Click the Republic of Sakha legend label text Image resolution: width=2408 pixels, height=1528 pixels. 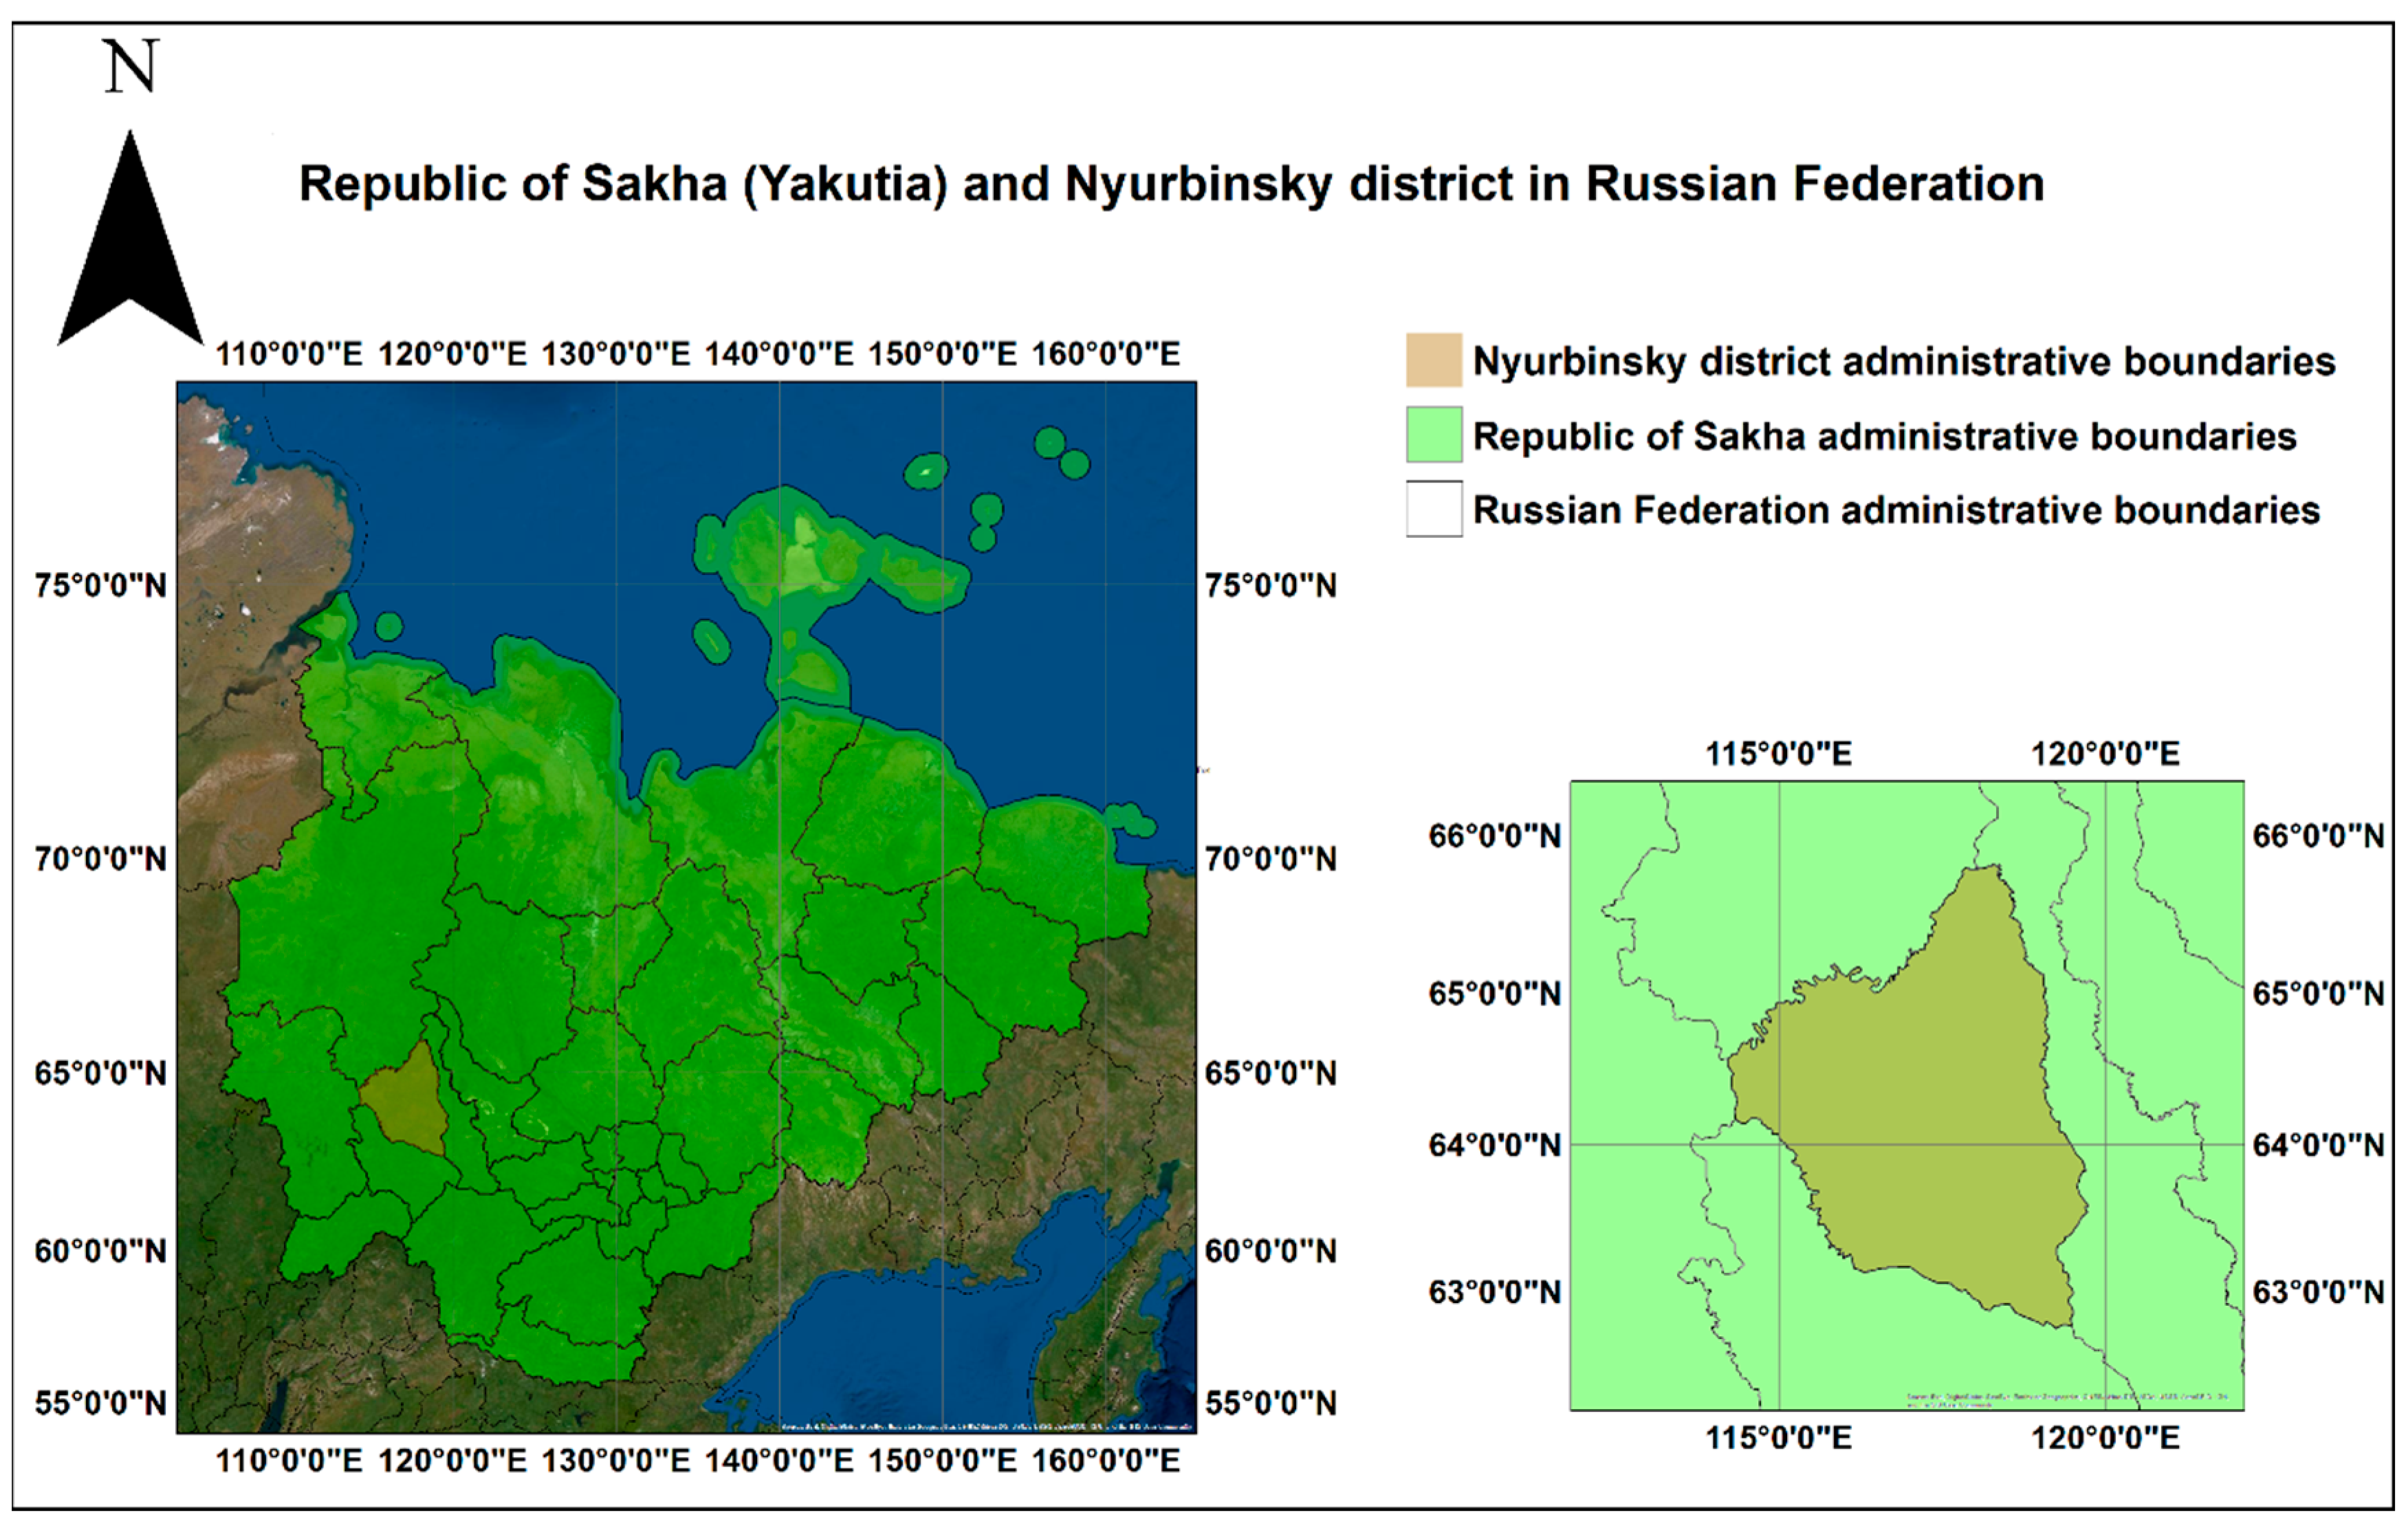[1884, 436]
